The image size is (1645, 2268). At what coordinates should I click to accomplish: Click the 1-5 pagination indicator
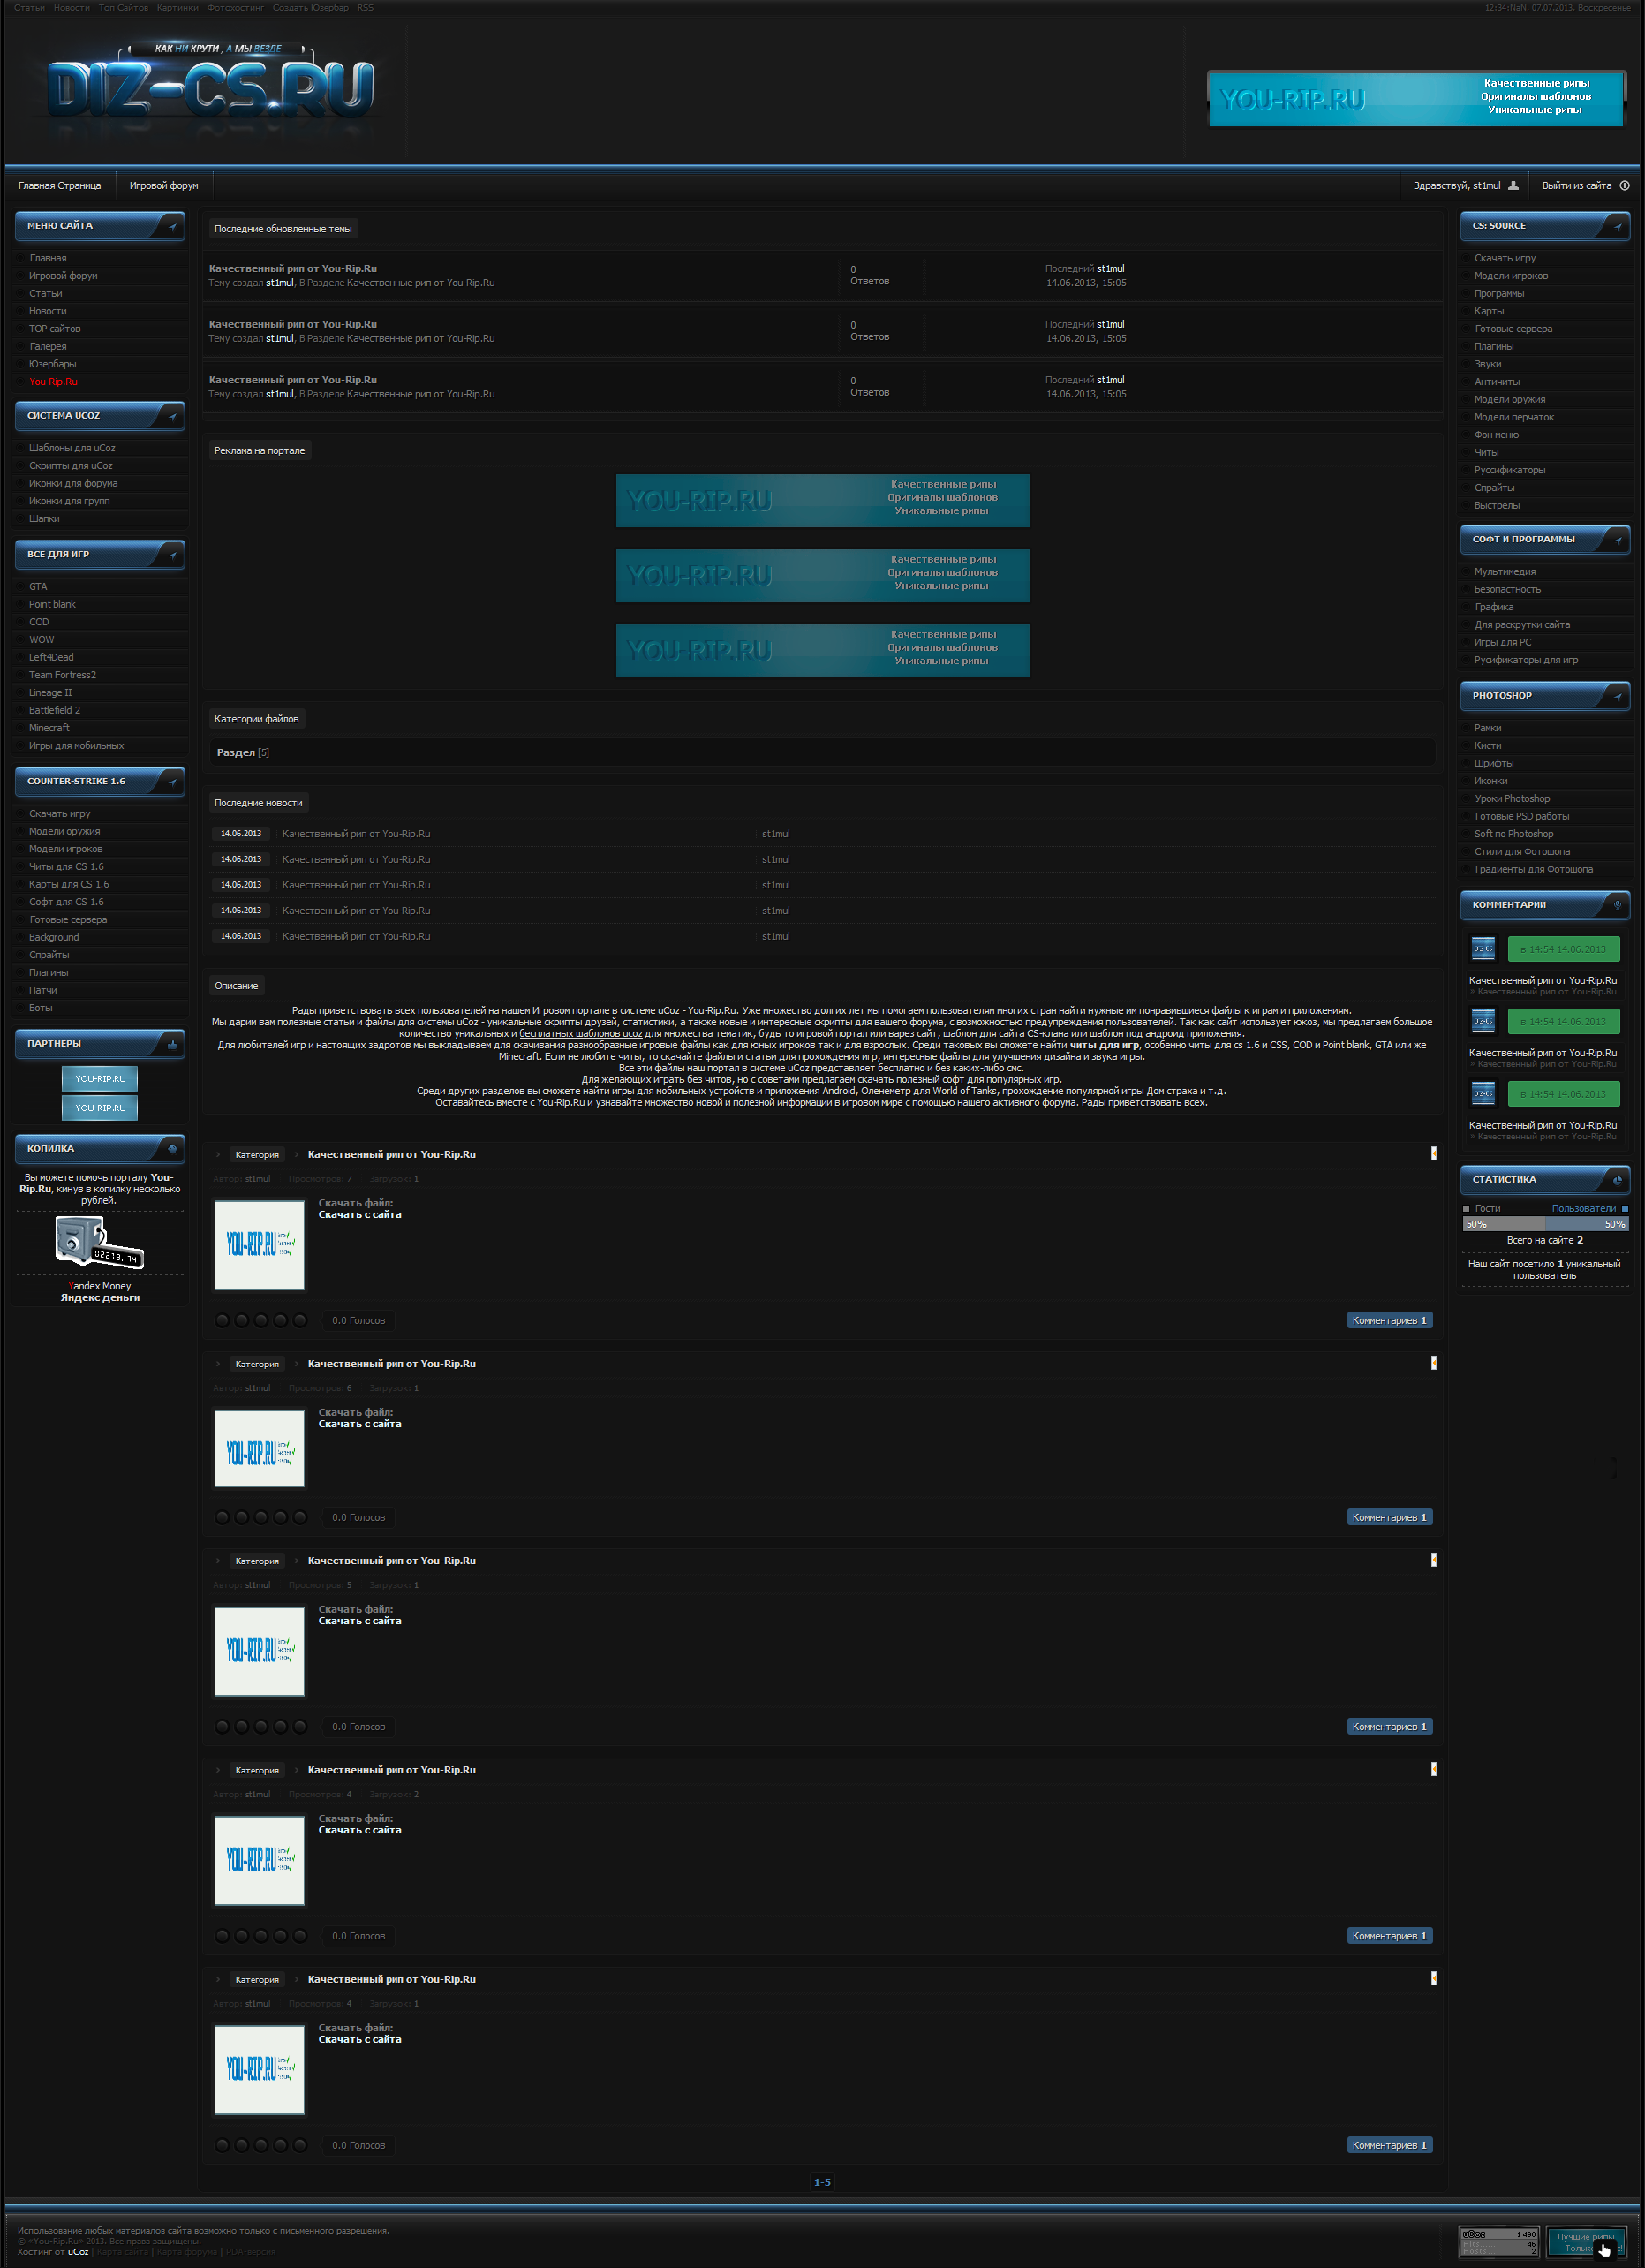822,2183
